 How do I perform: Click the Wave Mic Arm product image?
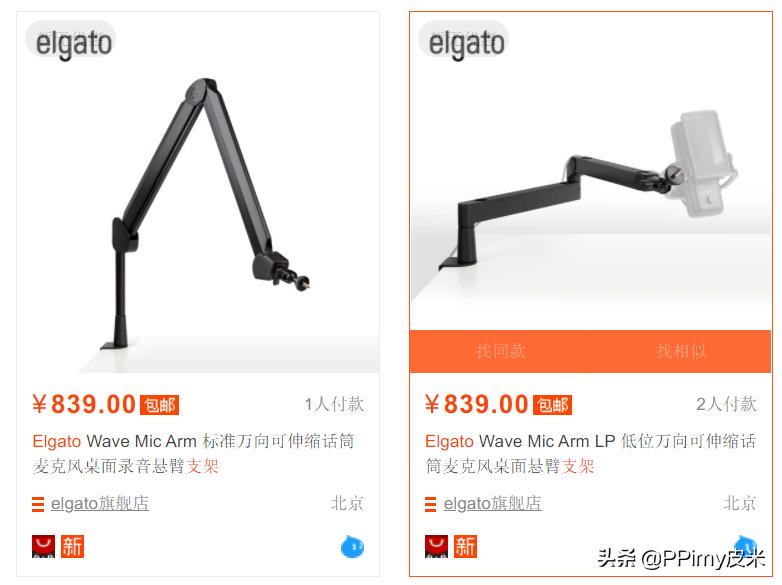[198, 193]
